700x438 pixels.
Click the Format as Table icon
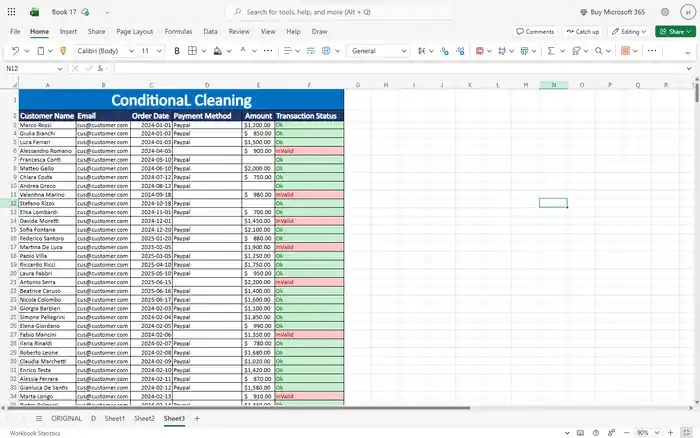coord(525,51)
